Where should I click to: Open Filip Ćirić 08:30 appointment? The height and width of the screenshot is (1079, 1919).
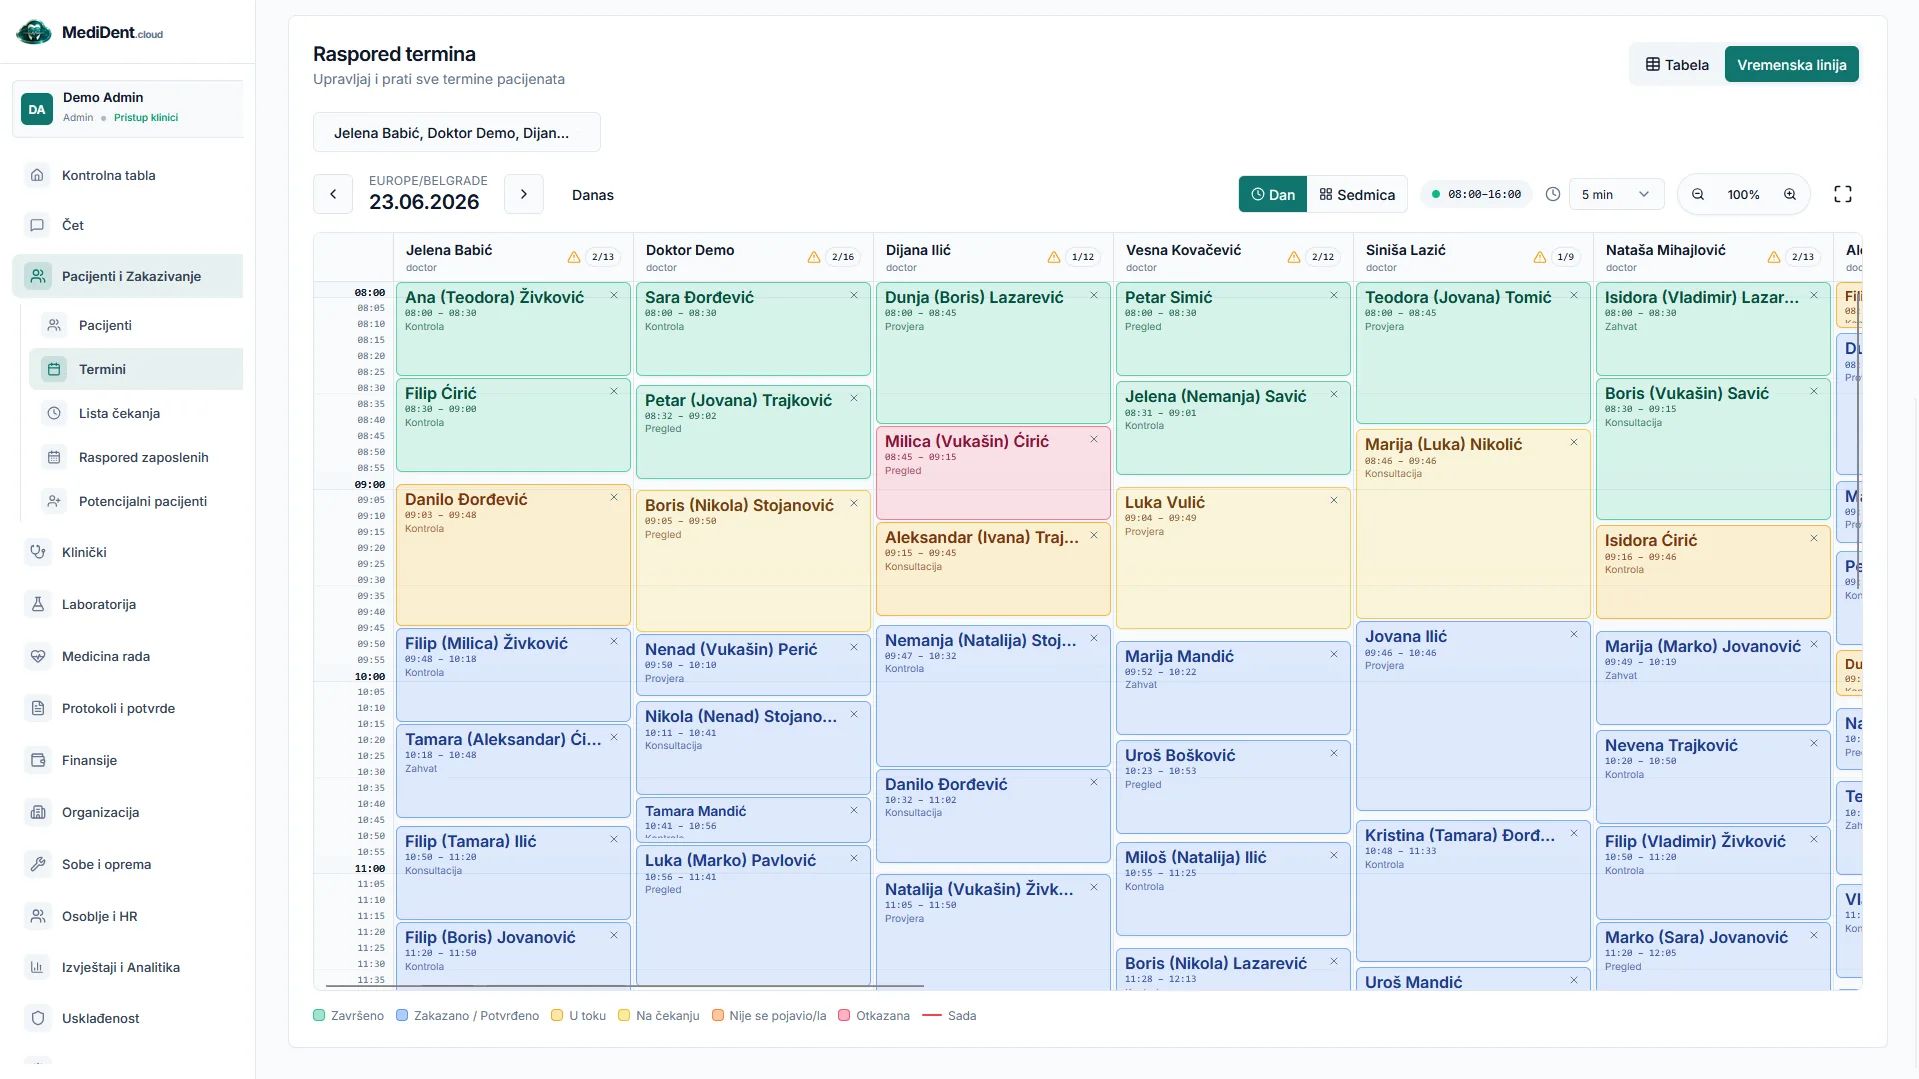click(x=513, y=425)
